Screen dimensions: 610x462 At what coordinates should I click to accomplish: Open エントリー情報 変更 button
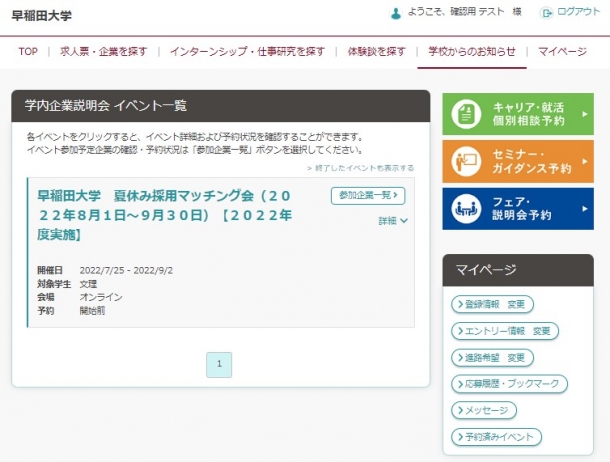click(505, 331)
